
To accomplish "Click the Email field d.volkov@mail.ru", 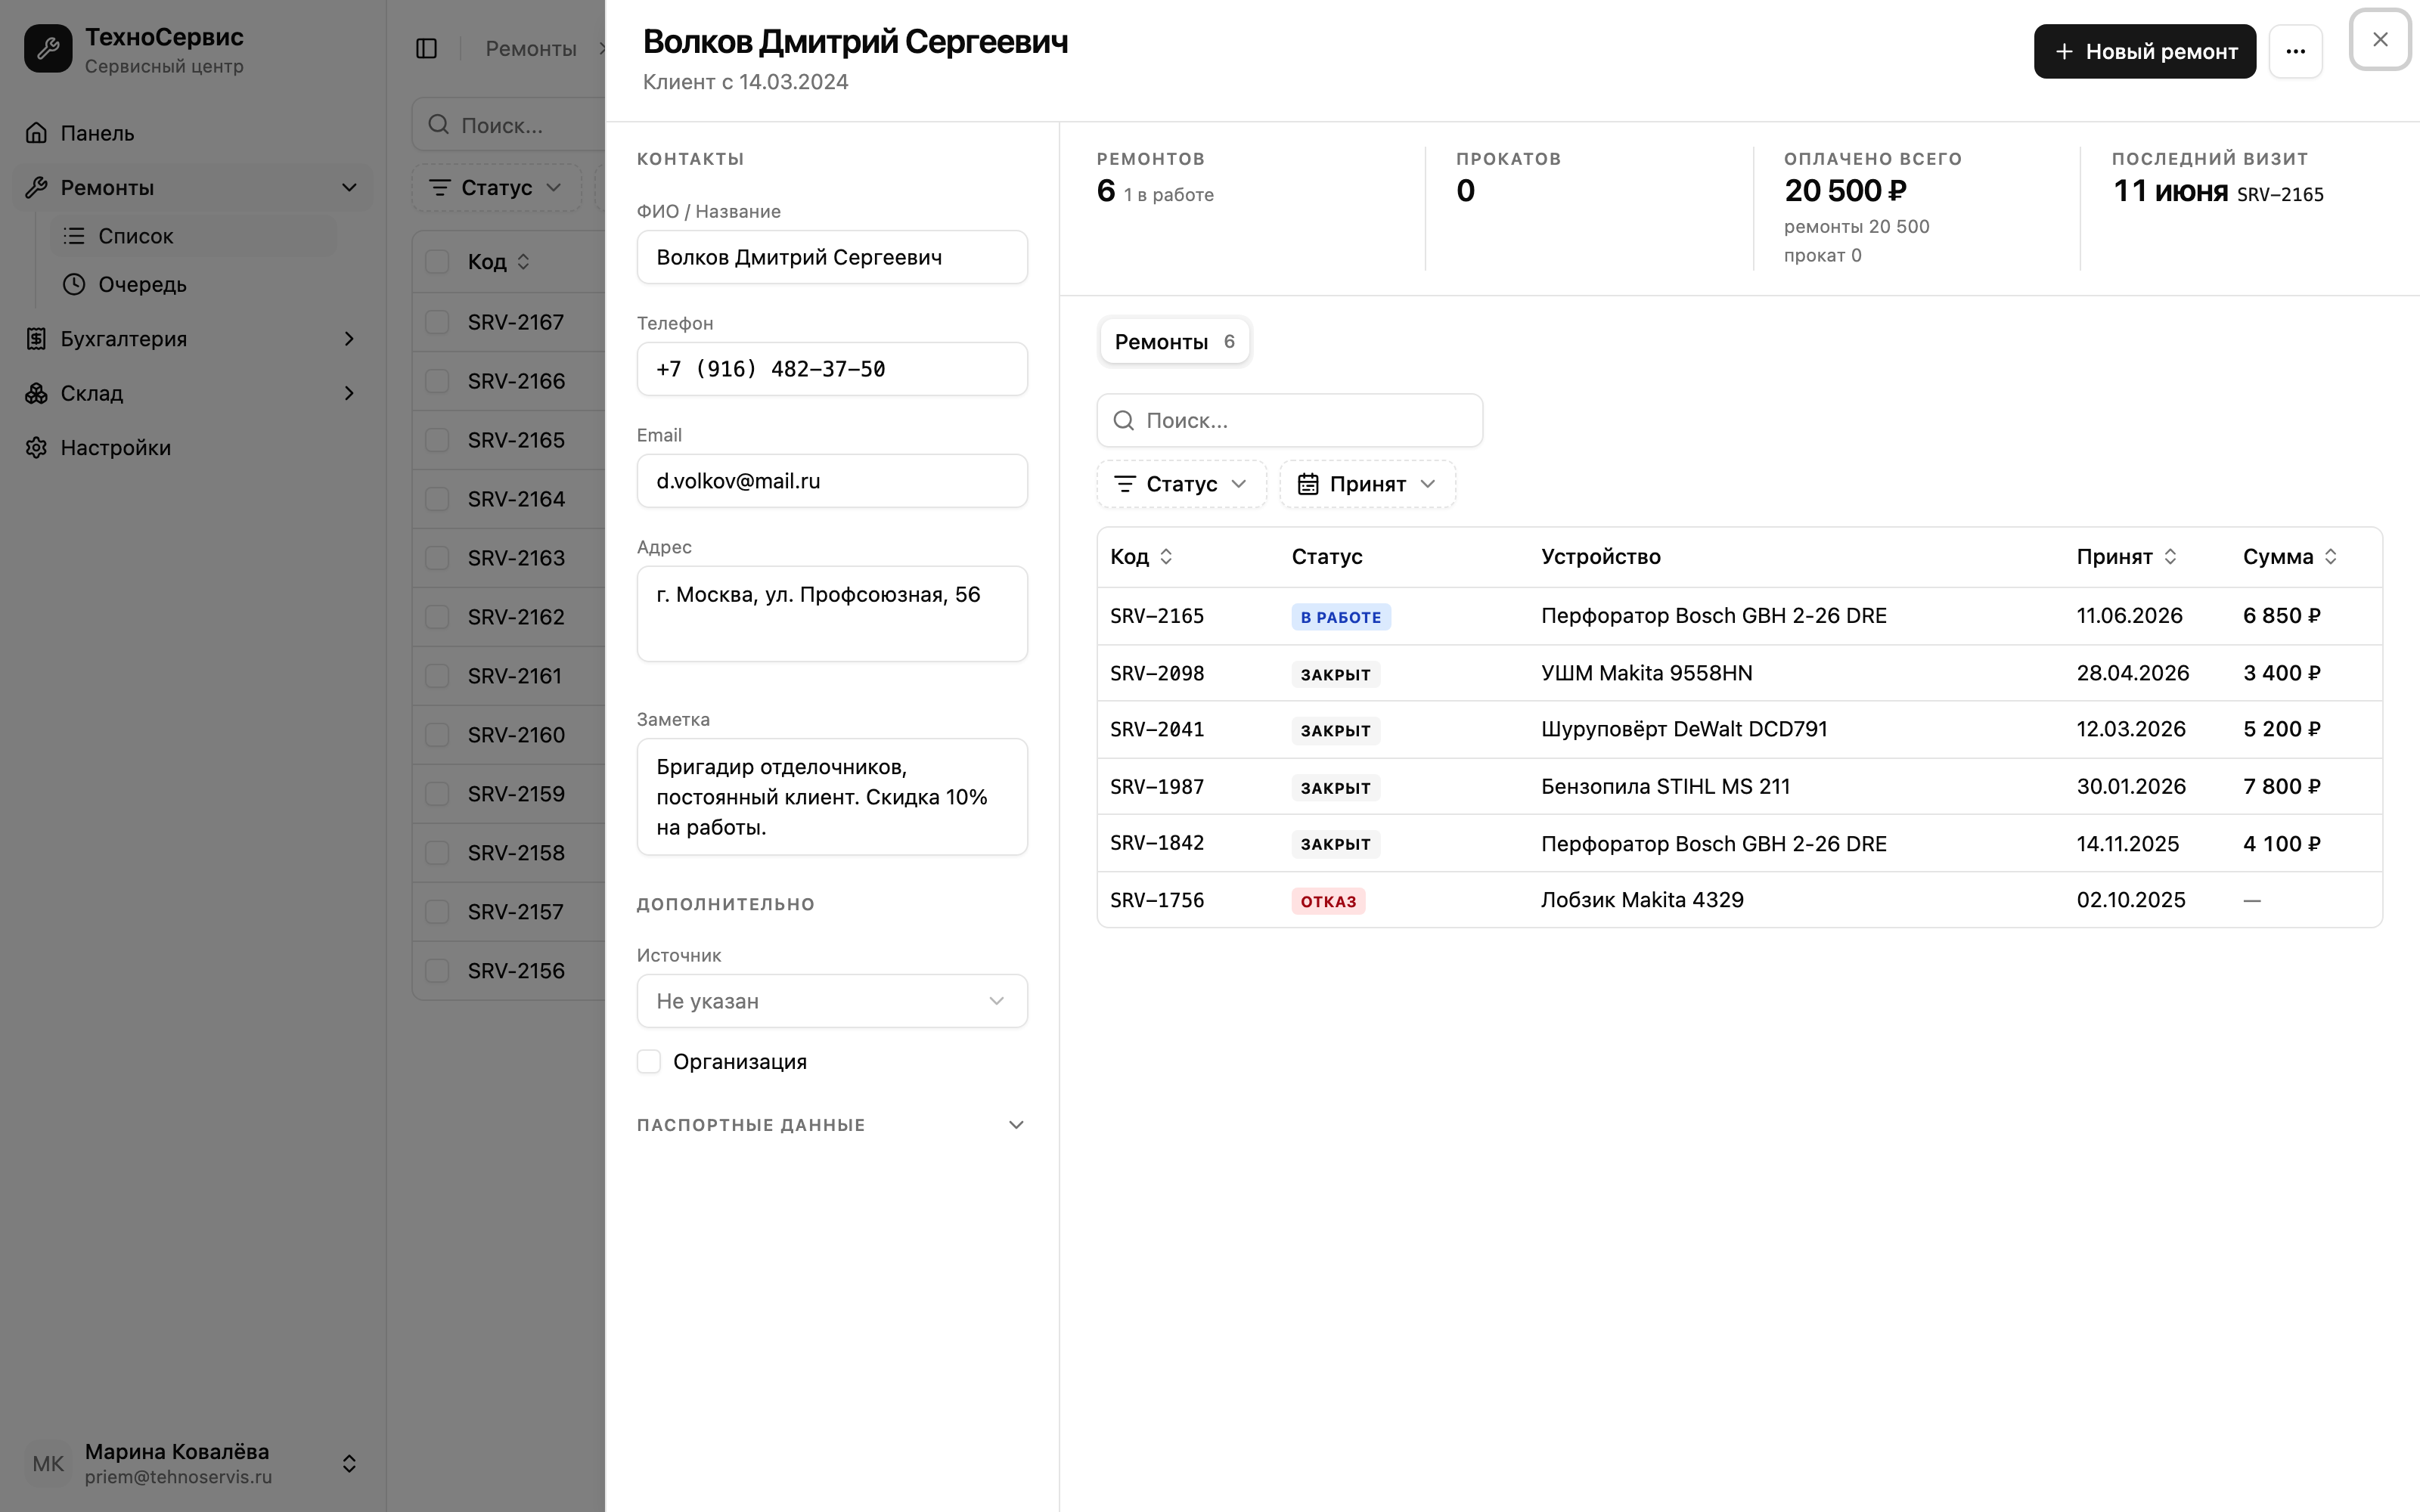I will click(x=832, y=481).
